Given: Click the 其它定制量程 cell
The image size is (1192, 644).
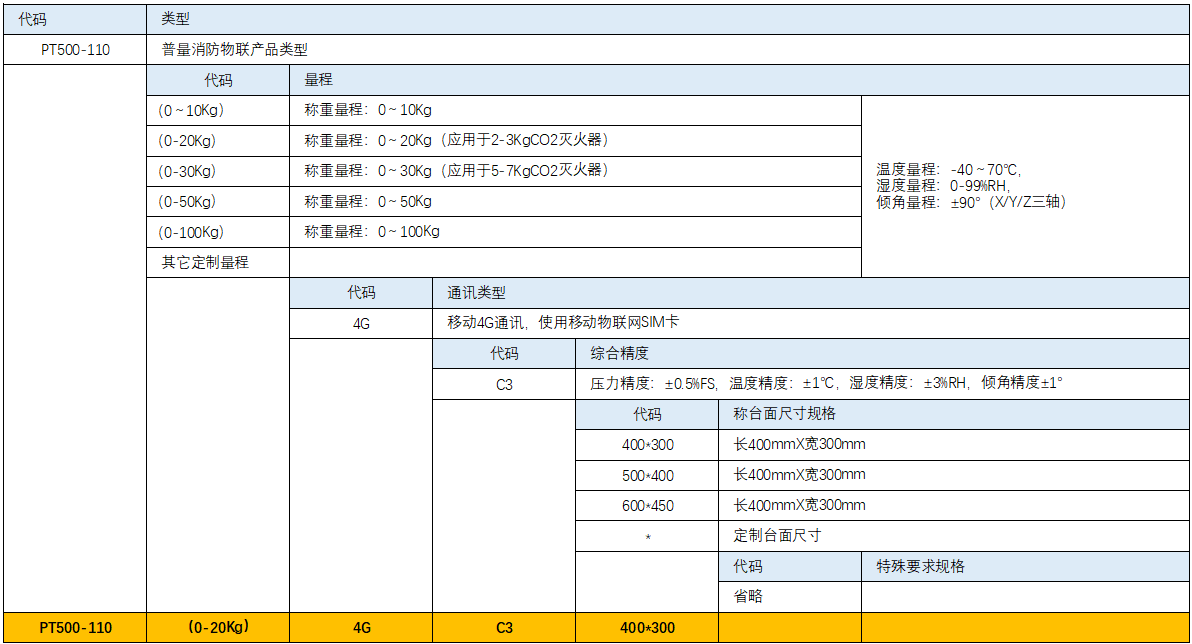Looking at the screenshot, I should (x=218, y=262).
